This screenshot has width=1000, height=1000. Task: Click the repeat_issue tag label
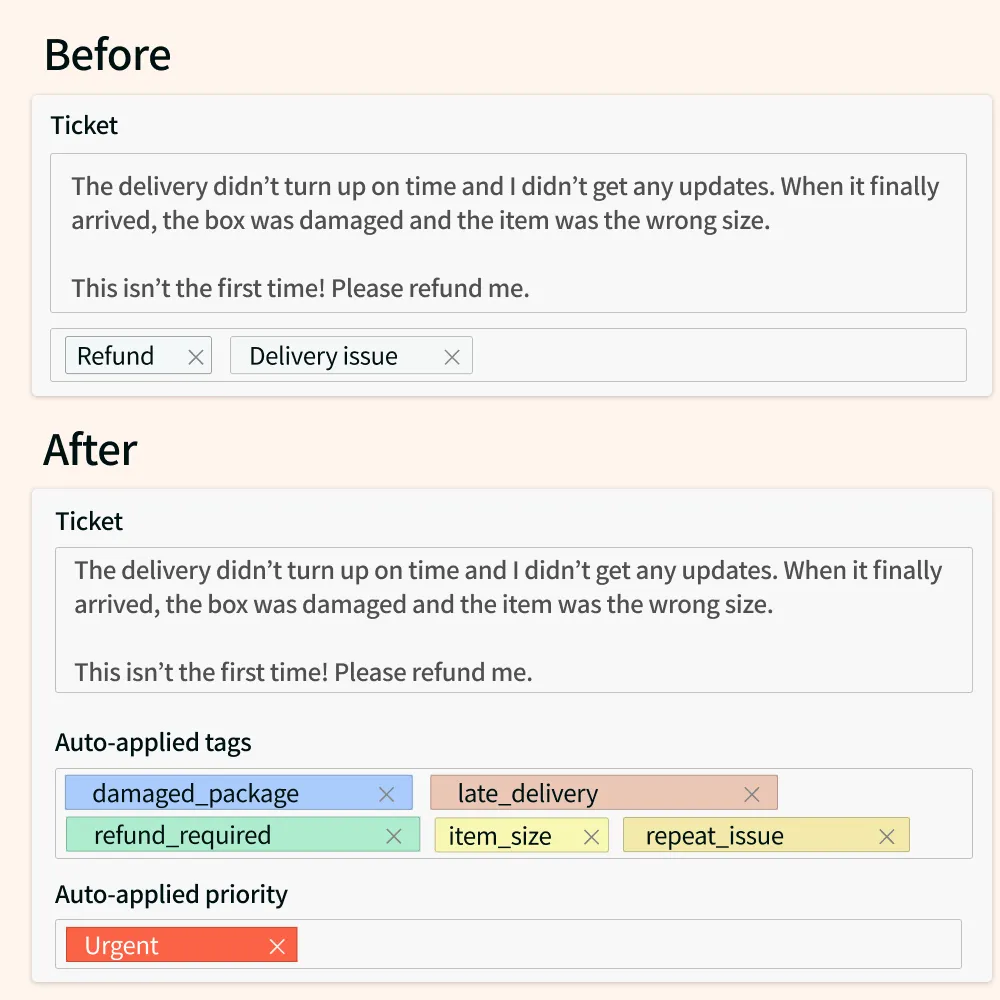(714, 835)
